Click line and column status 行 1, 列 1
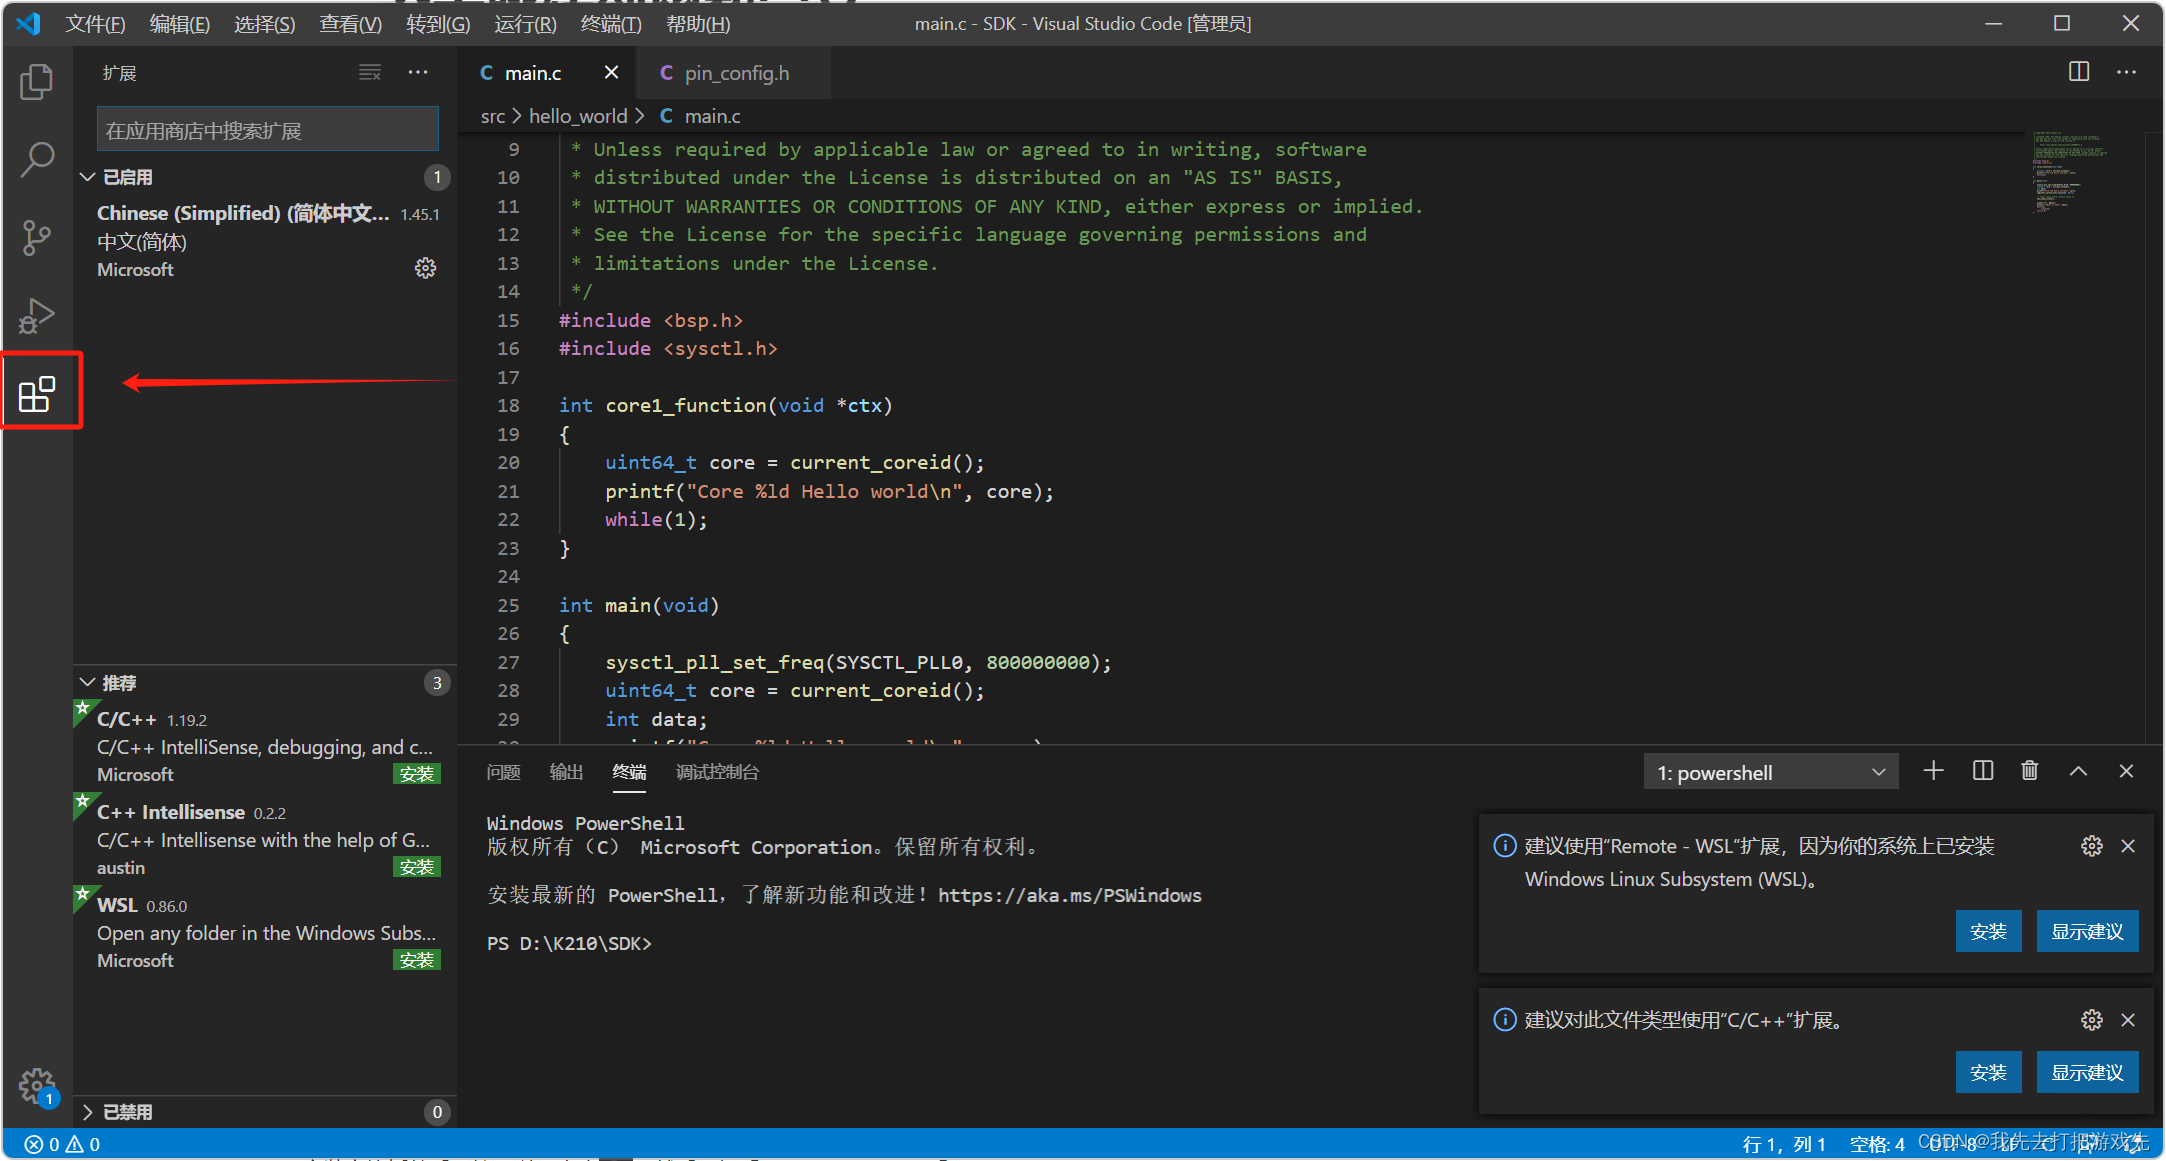 [x=1784, y=1145]
